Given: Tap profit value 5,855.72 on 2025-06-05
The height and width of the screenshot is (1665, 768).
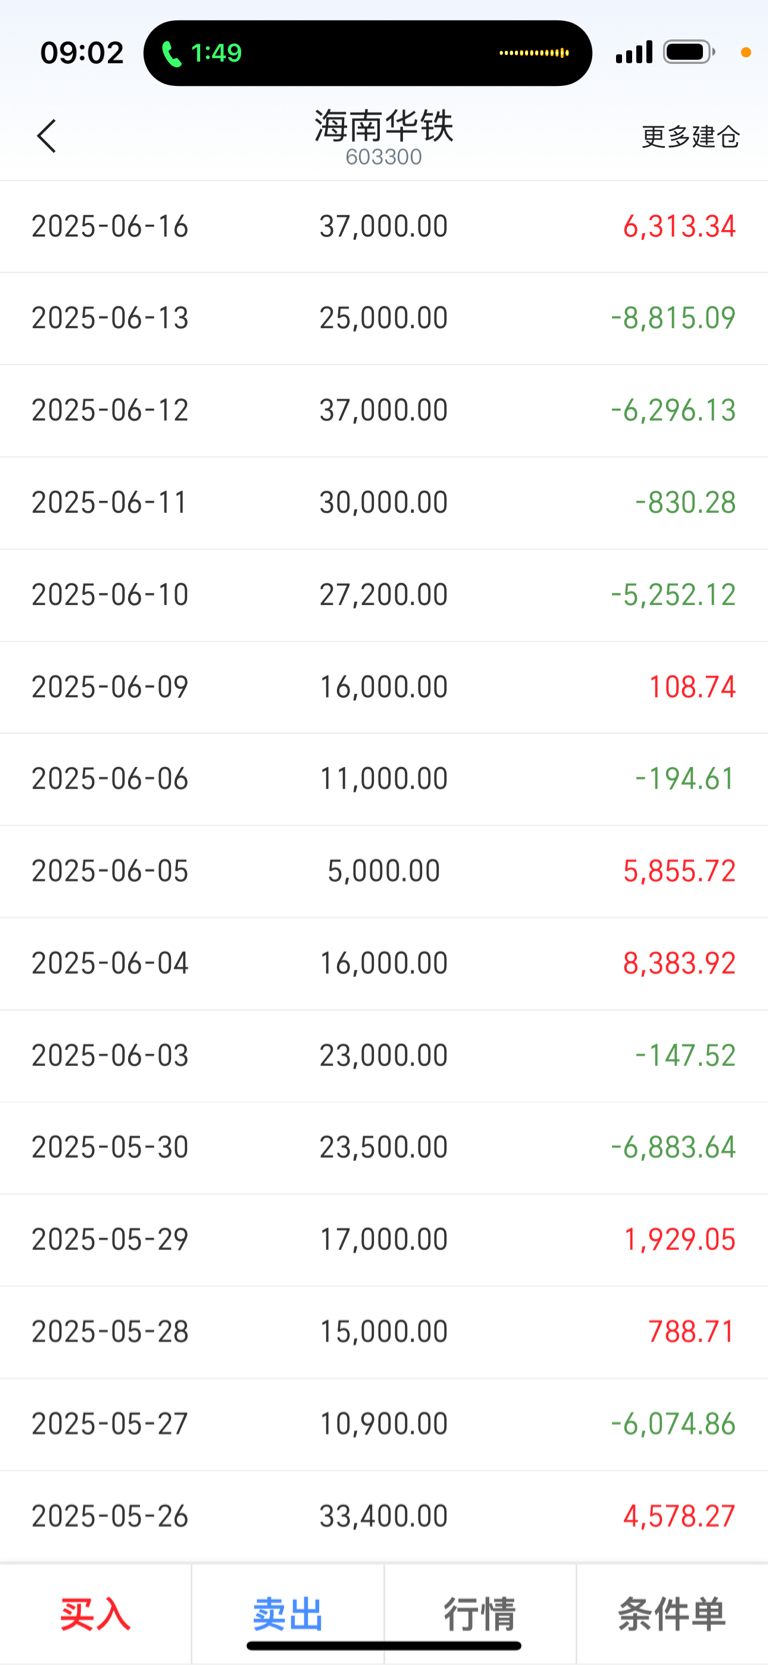Looking at the screenshot, I should [x=679, y=871].
